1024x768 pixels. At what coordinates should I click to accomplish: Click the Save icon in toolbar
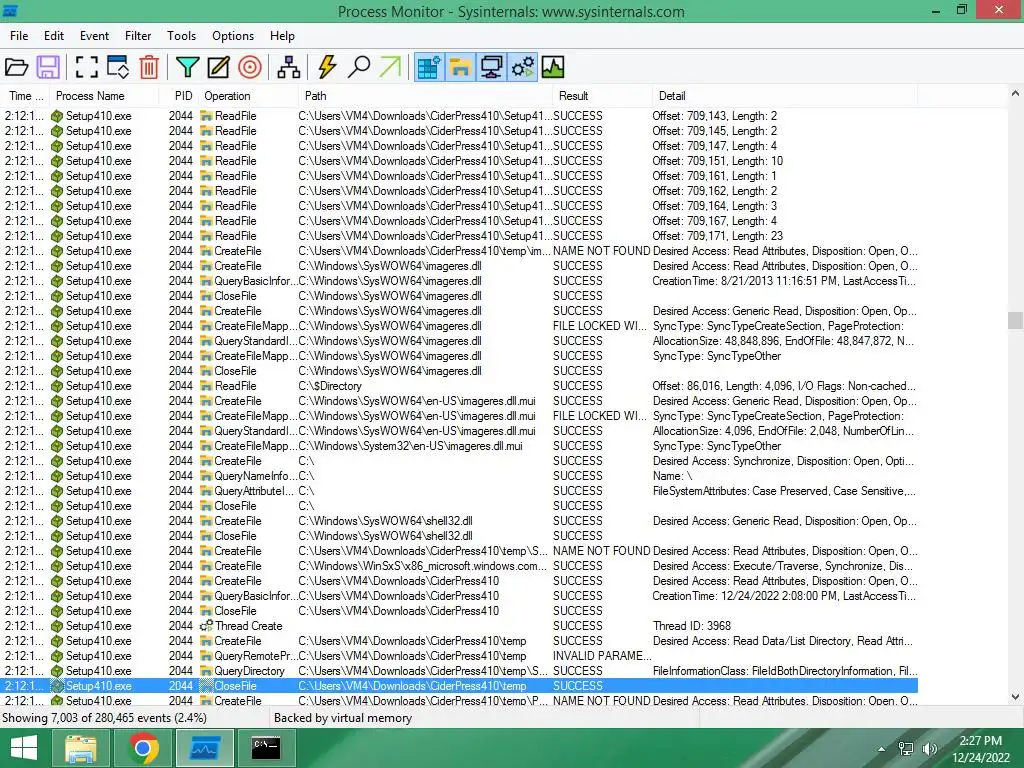[48, 67]
